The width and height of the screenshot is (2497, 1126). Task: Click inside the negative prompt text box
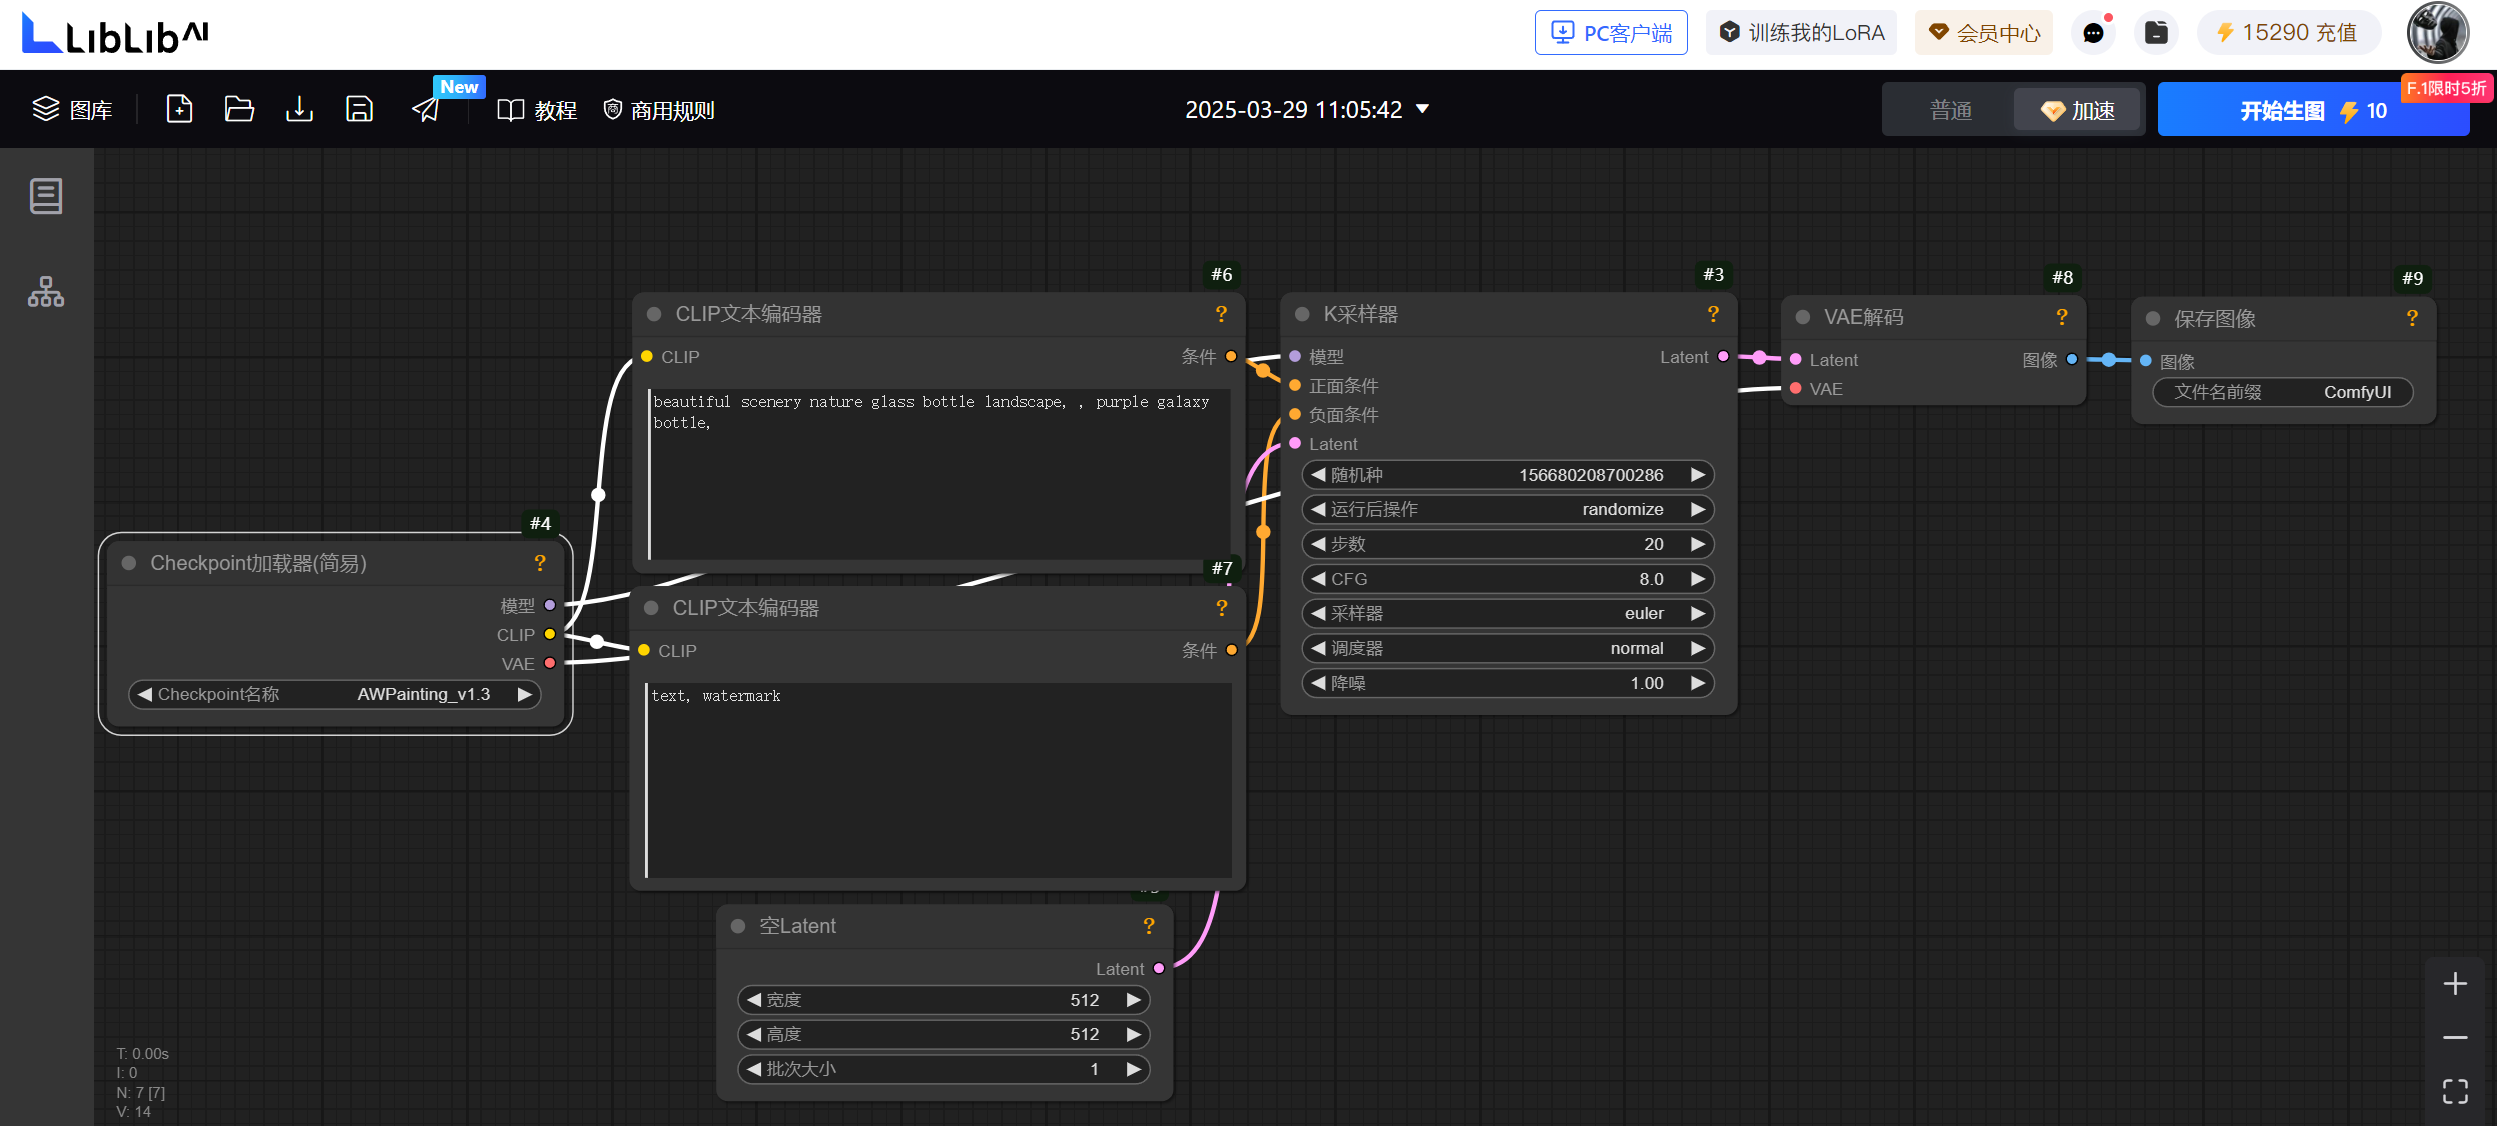click(x=938, y=780)
